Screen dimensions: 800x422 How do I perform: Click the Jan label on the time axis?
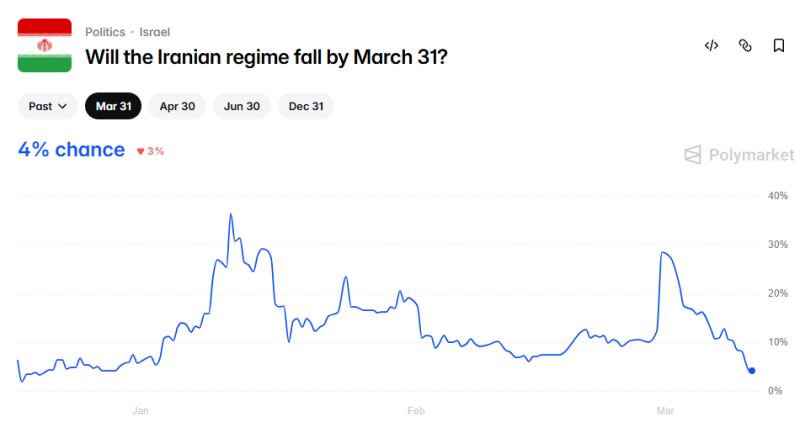(140, 410)
